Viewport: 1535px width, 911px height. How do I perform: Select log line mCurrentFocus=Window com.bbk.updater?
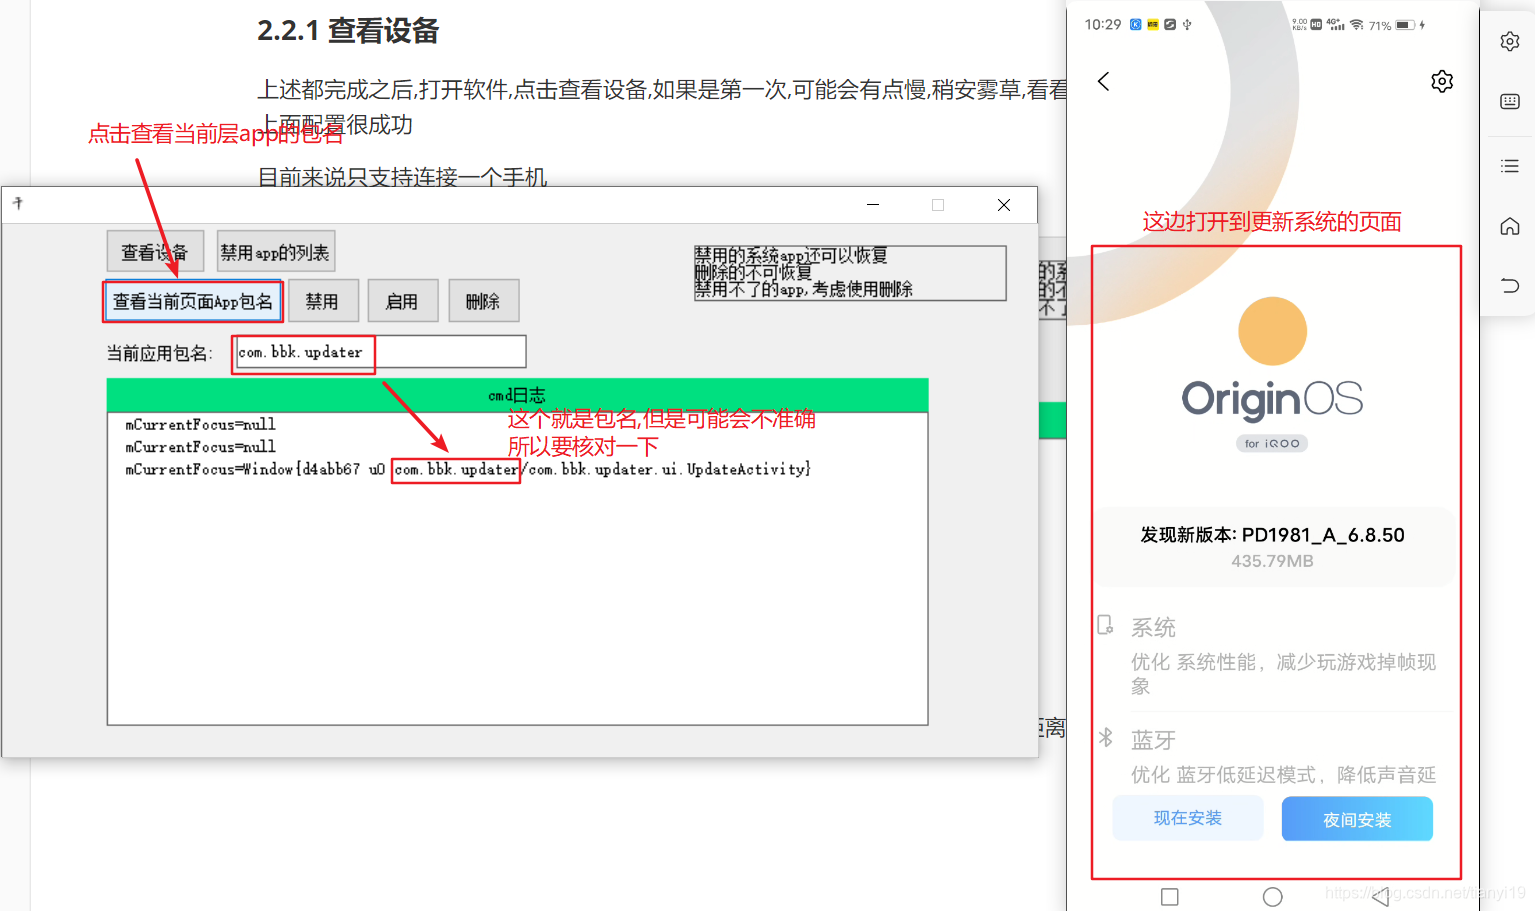pyautogui.click(x=468, y=469)
